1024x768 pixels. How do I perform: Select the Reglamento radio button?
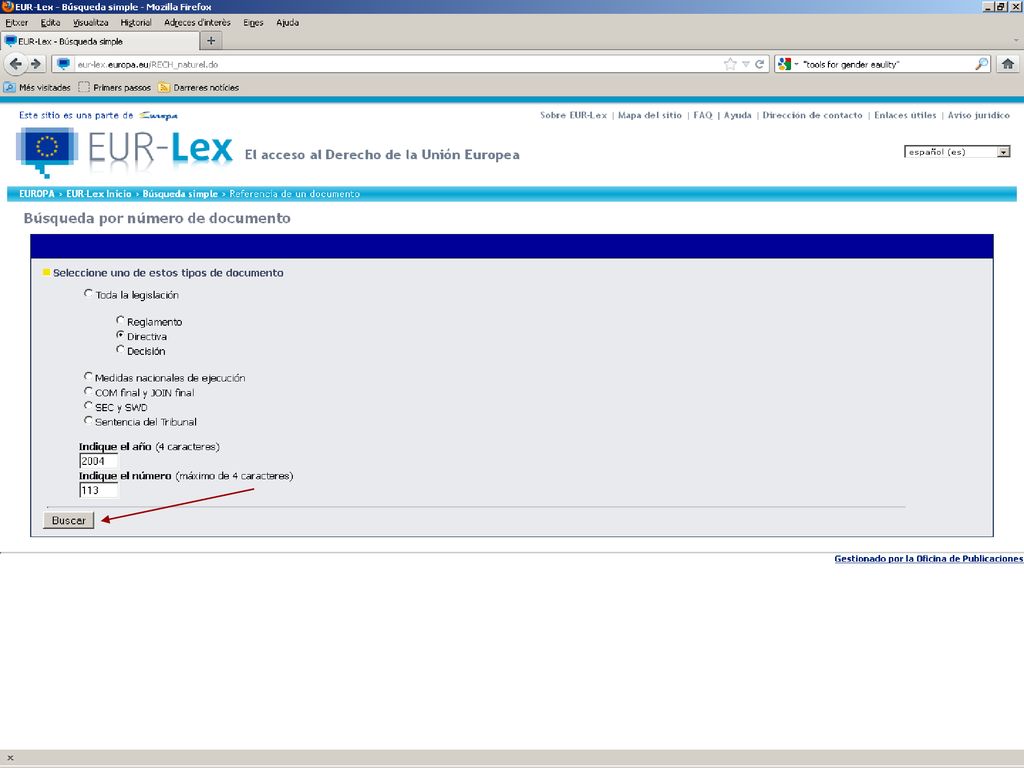120,320
